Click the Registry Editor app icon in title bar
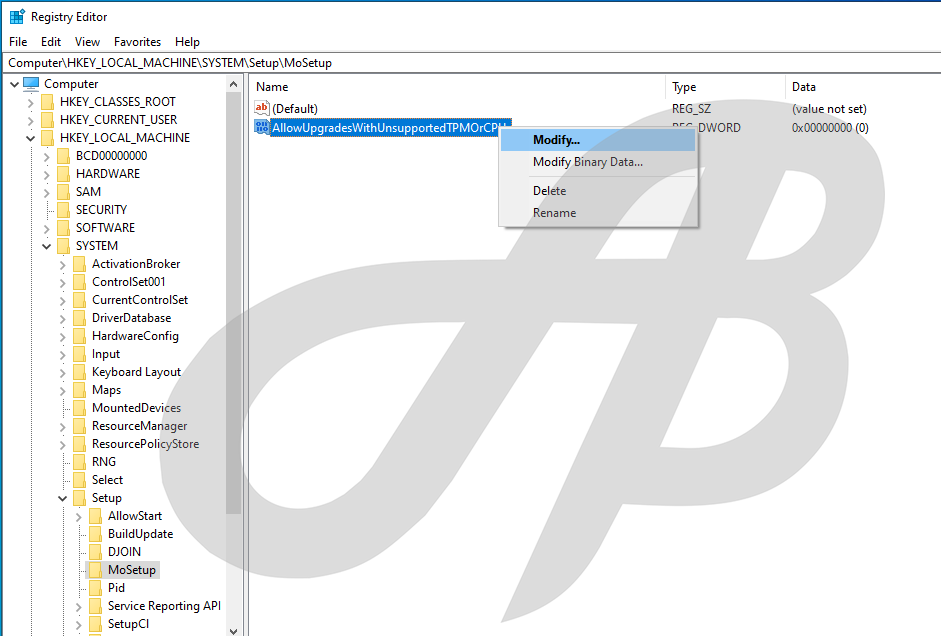 (x=17, y=16)
